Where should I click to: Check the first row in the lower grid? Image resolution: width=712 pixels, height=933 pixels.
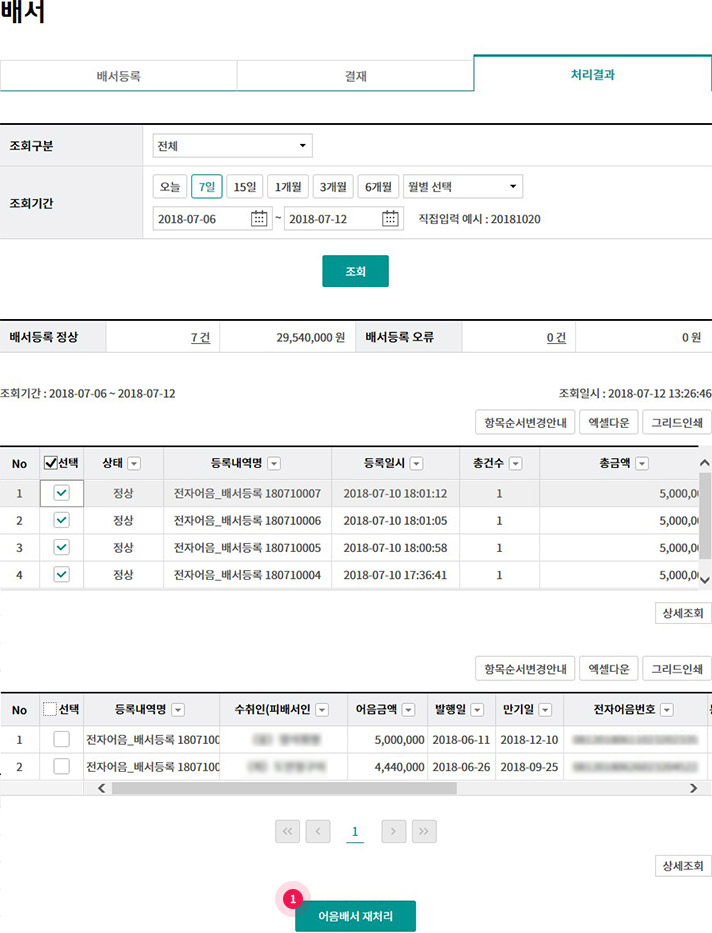[x=61, y=739]
